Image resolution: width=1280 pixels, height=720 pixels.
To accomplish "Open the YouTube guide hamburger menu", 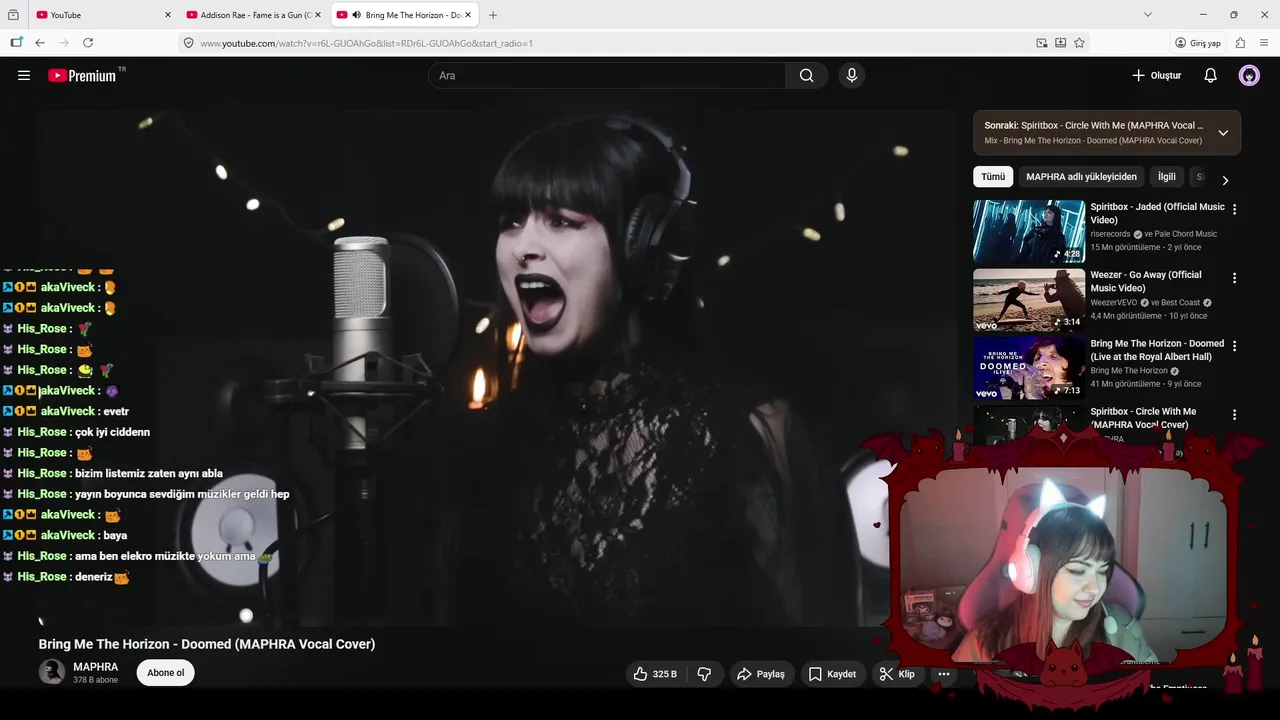I will point(24,75).
